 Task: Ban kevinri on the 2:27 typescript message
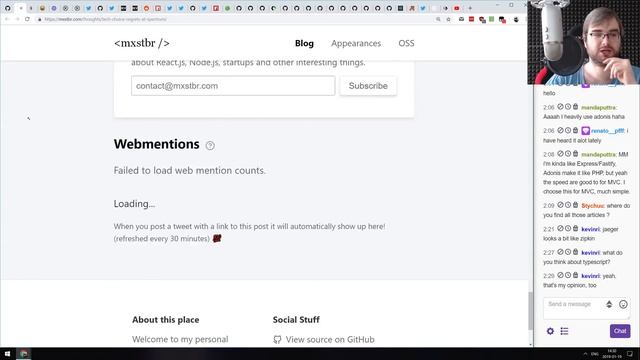[x=560, y=252]
